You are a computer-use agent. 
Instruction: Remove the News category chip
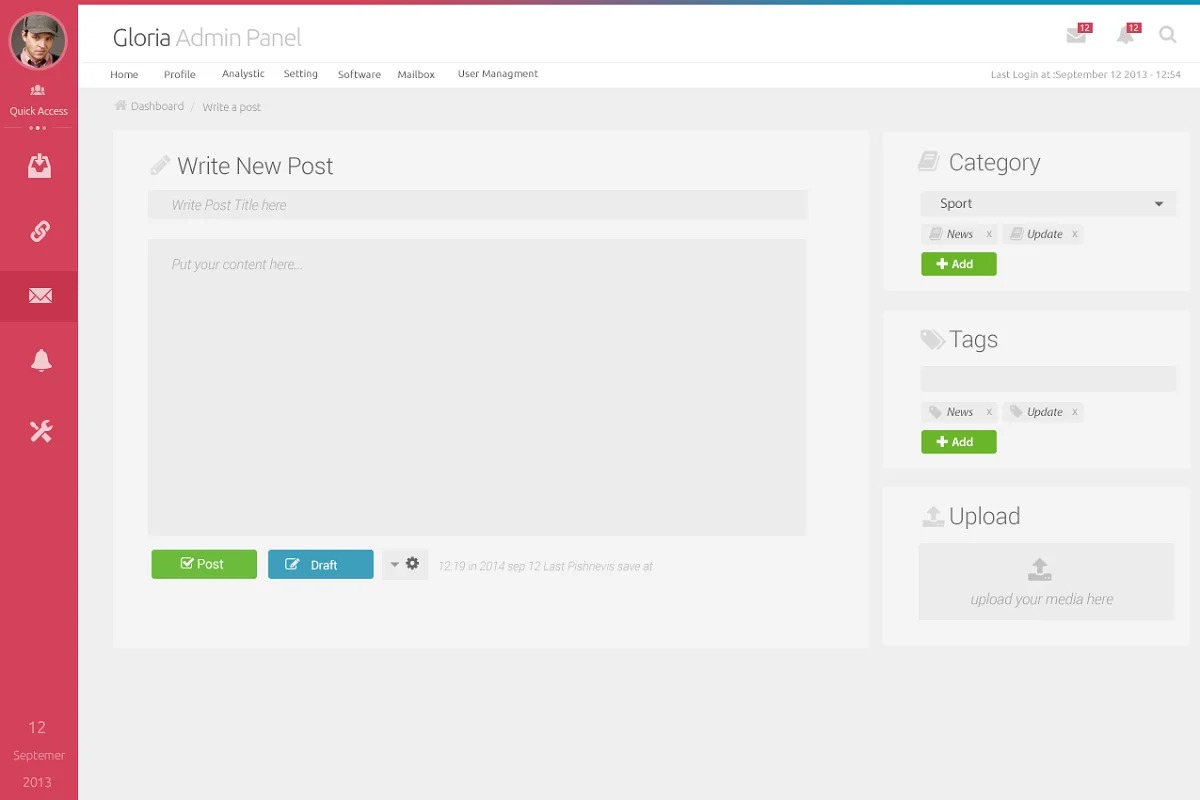(989, 234)
